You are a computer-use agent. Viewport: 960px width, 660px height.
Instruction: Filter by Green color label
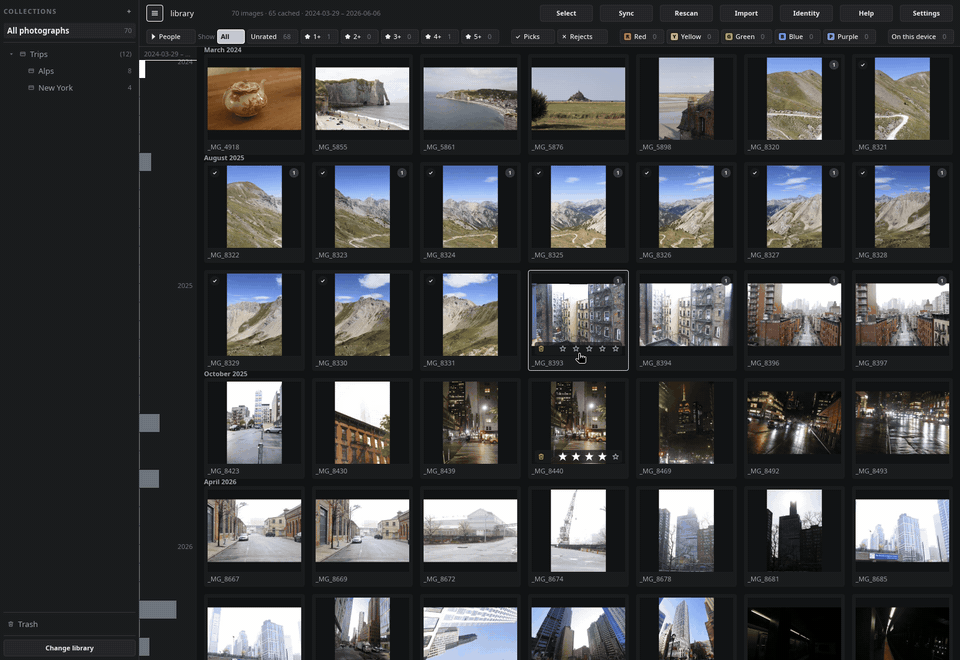point(746,37)
